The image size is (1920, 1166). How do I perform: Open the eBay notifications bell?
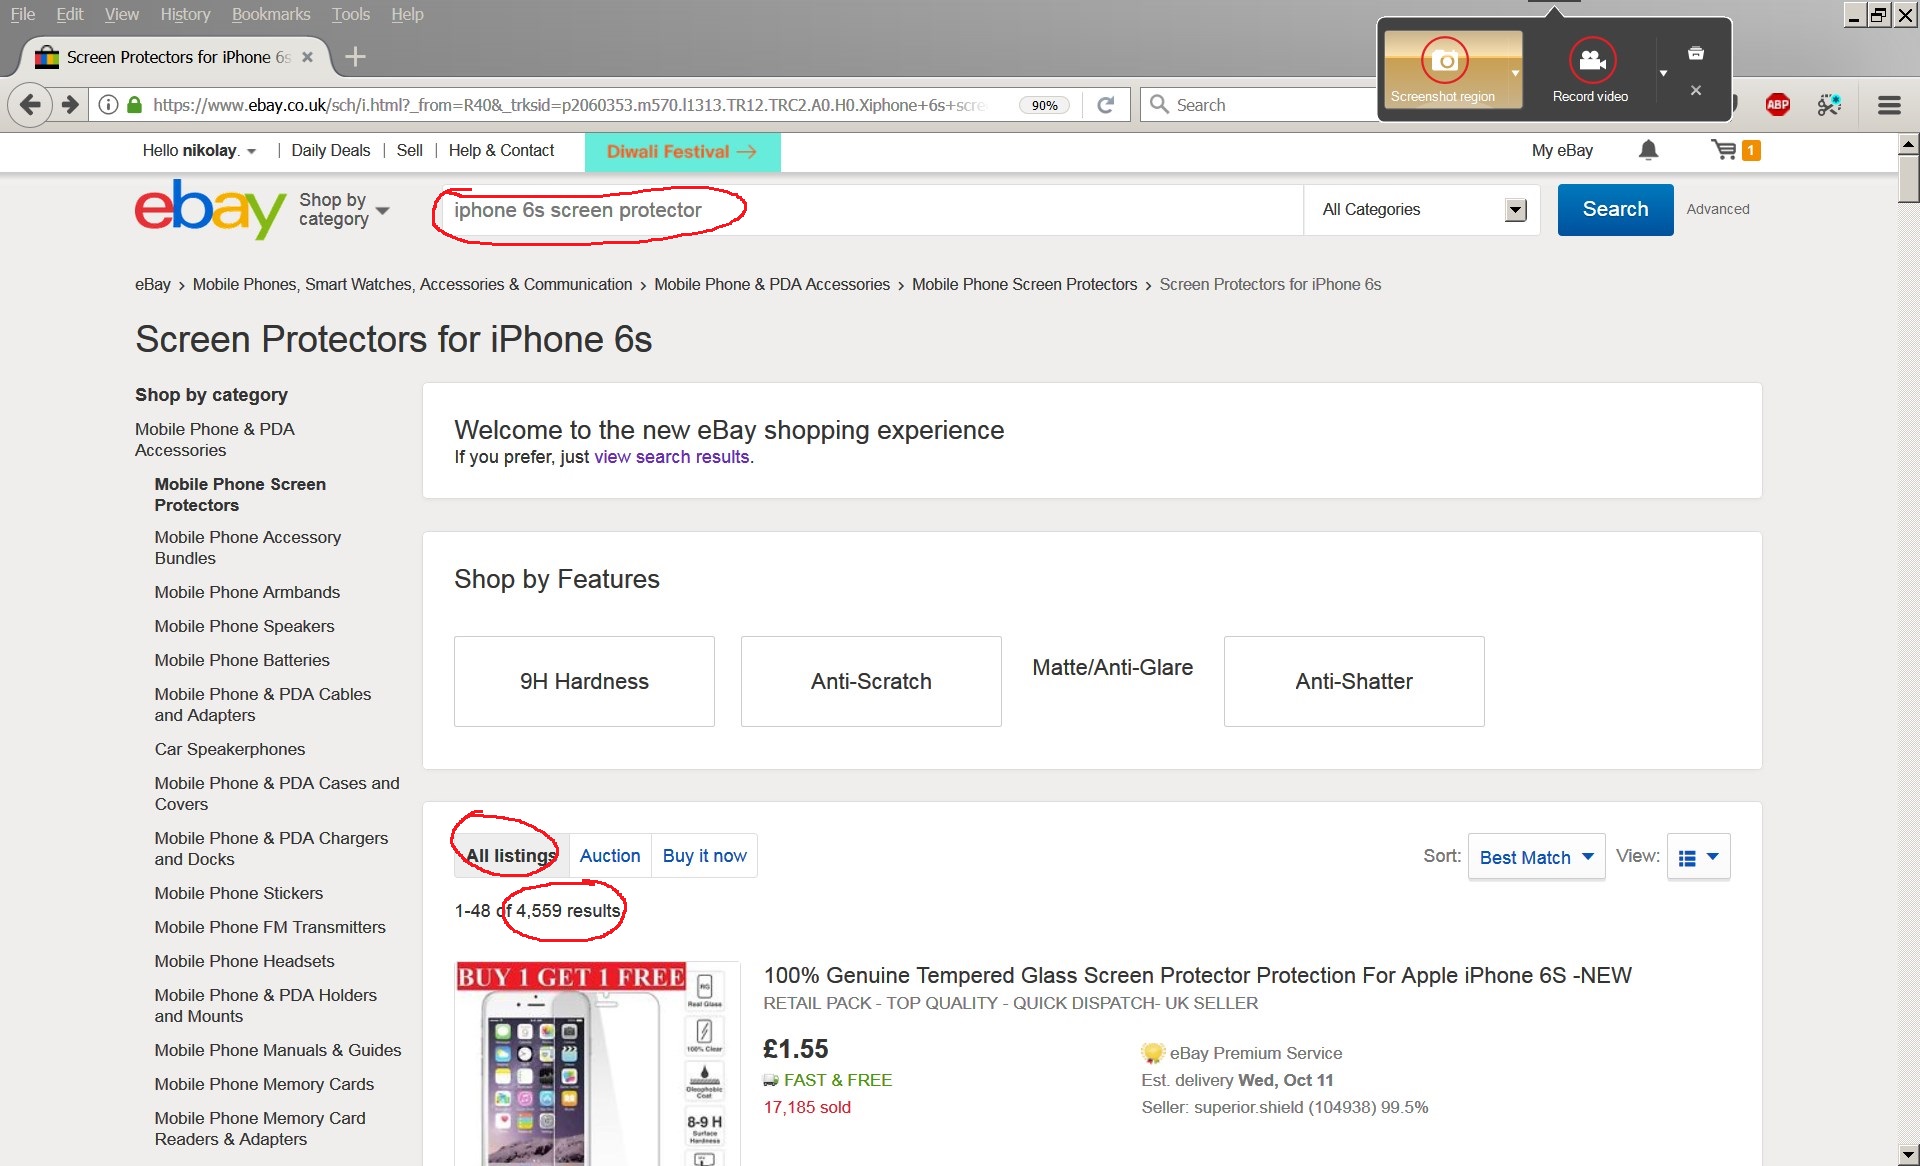pyautogui.click(x=1648, y=150)
